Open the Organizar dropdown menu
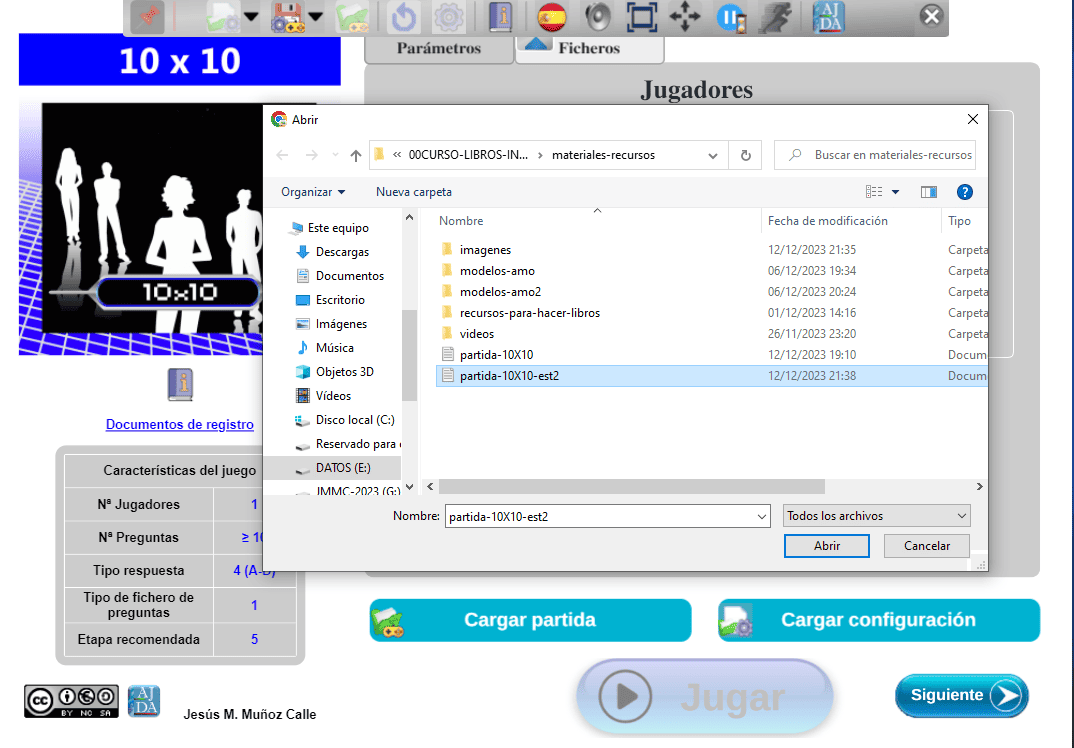 [x=313, y=192]
